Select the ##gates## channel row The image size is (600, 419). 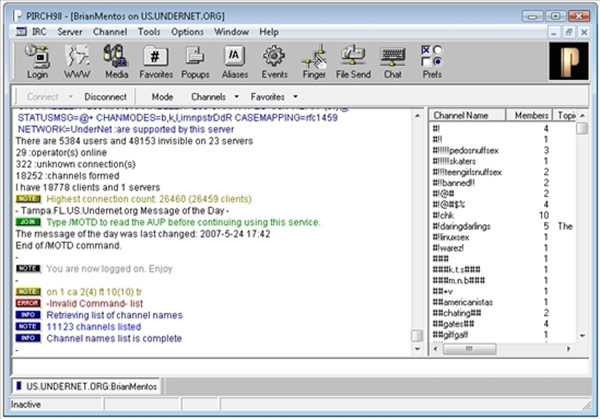click(x=502, y=324)
